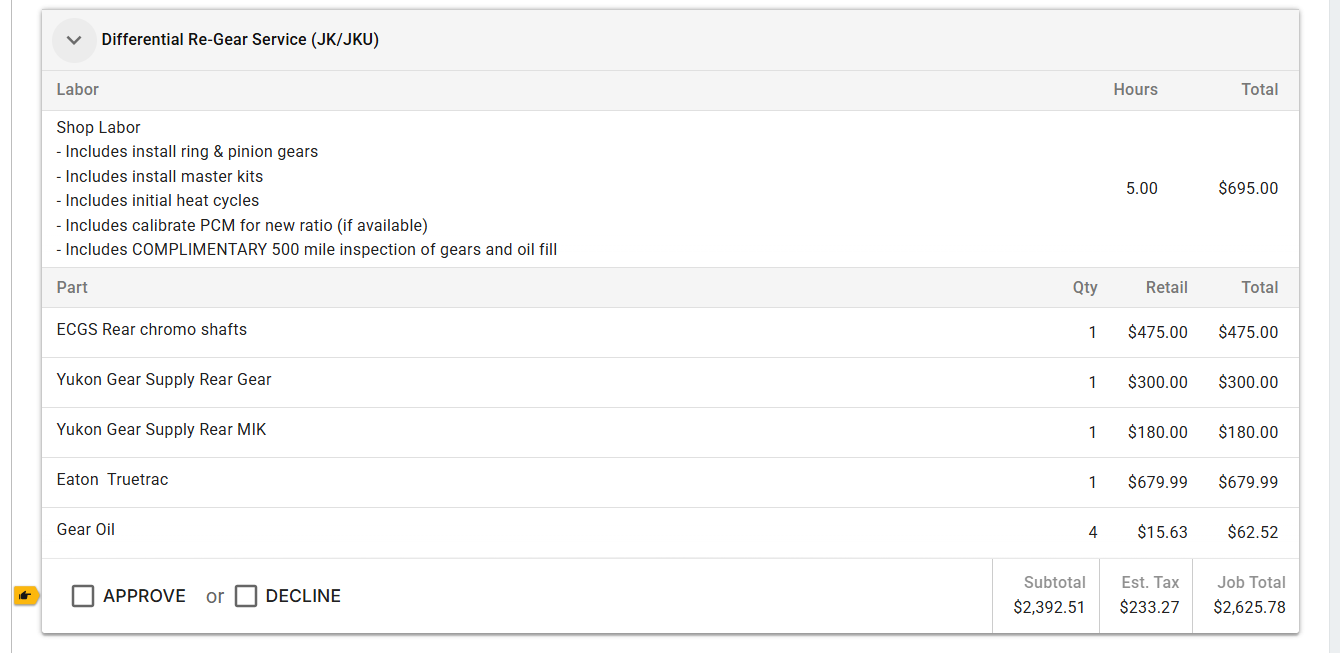The width and height of the screenshot is (1340, 653).
Task: Click the Part column header
Action: pos(72,288)
